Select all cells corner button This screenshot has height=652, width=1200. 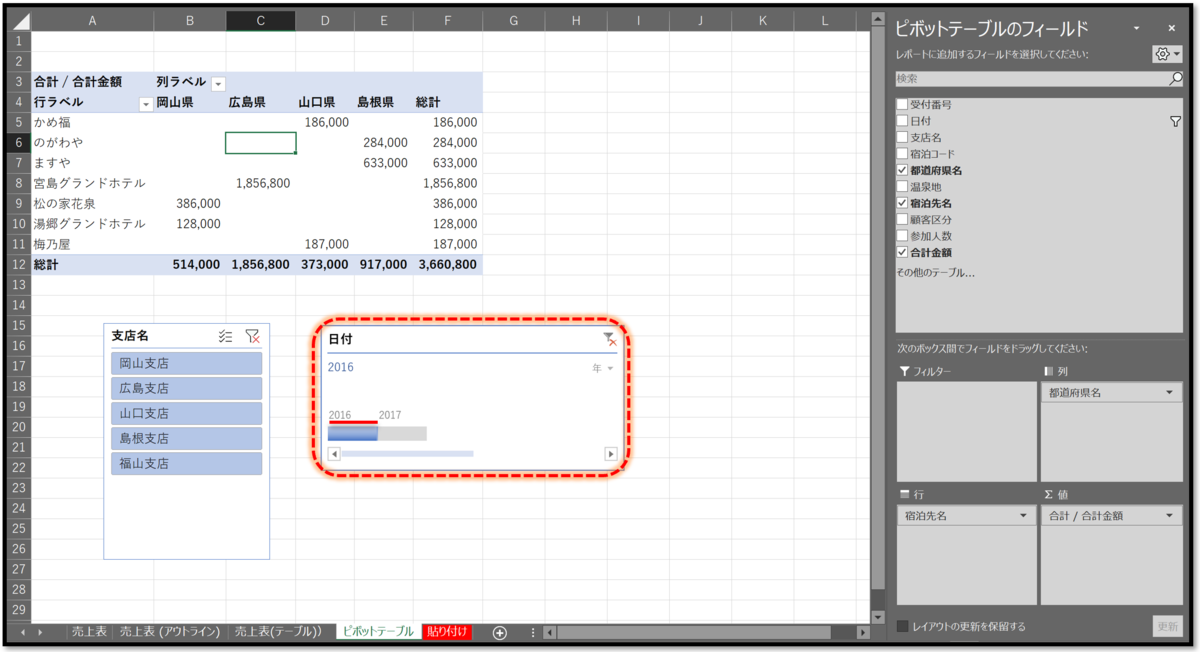pyautogui.click(x=20, y=21)
